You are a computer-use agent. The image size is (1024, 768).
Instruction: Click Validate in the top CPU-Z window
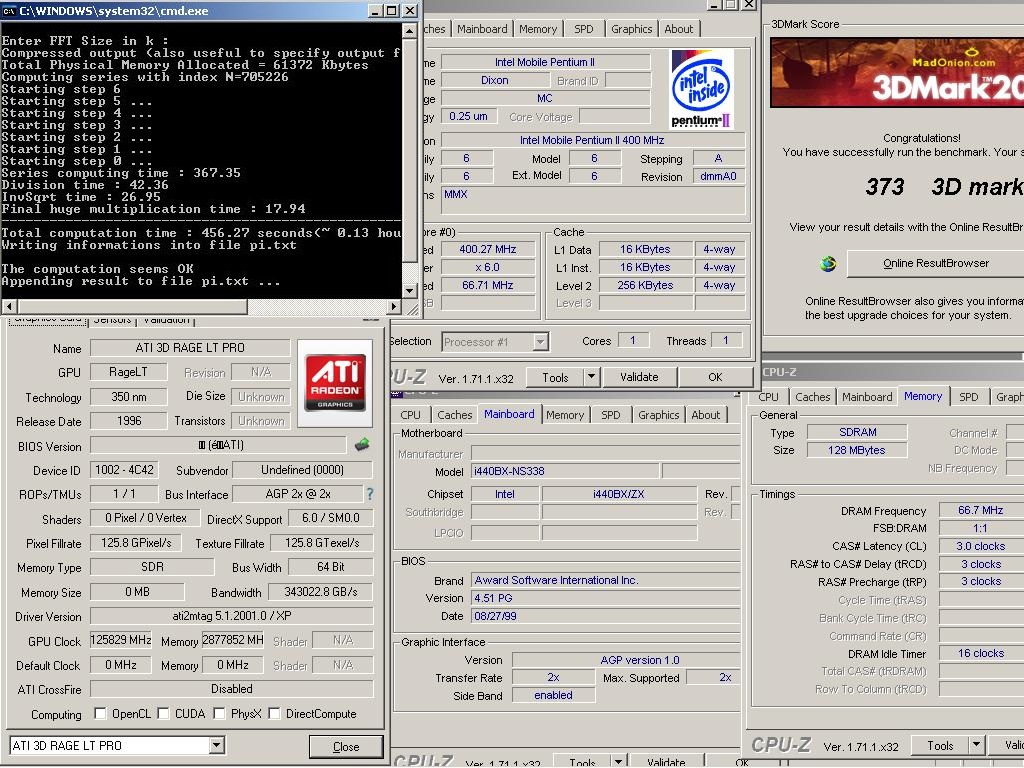tap(639, 377)
